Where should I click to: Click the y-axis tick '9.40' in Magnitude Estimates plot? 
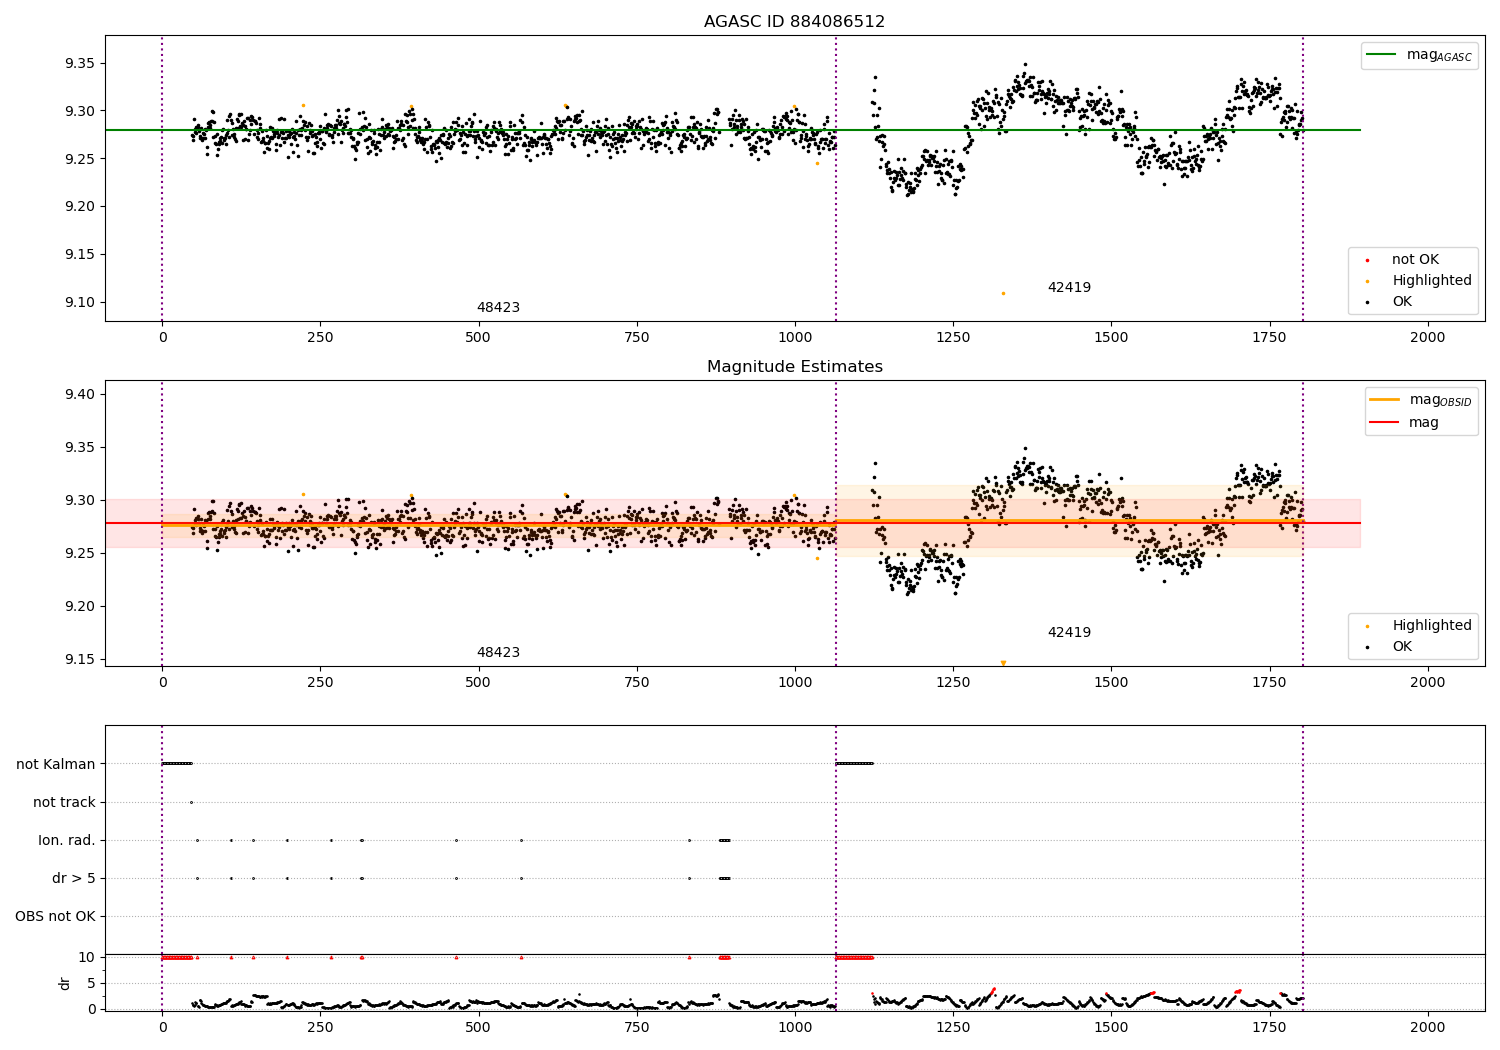(78, 395)
